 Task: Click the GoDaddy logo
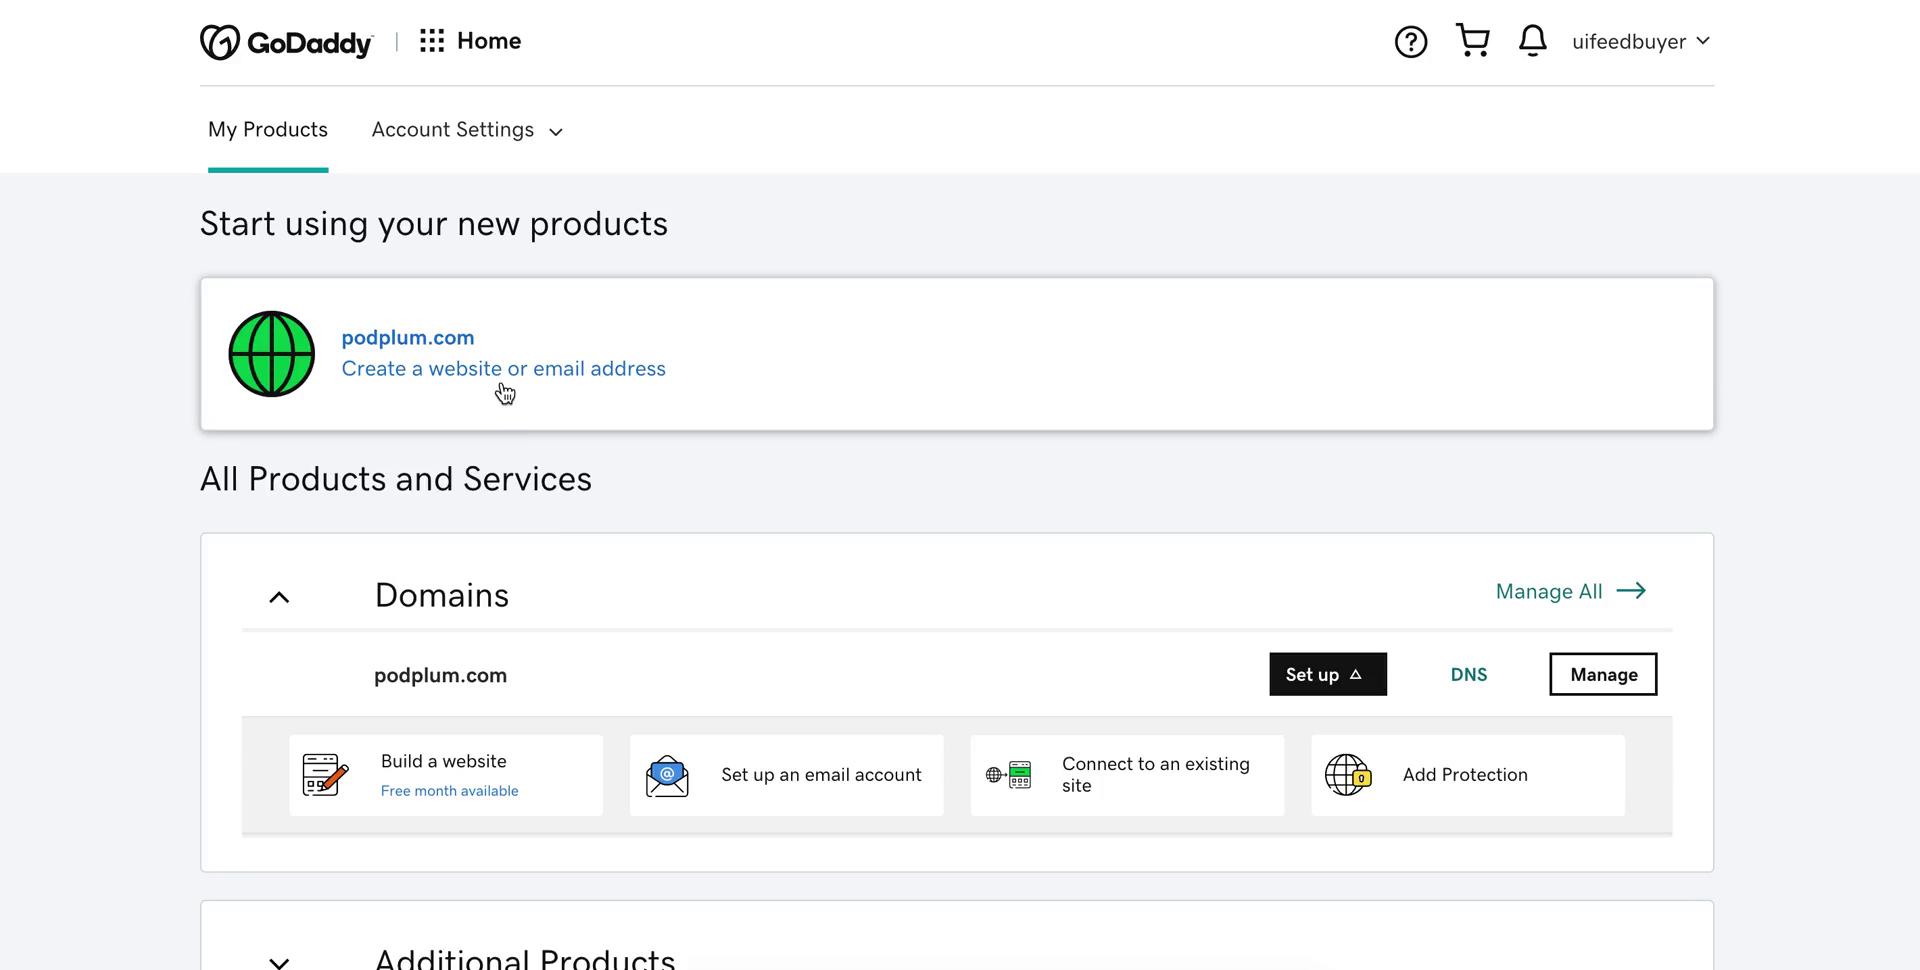point(286,42)
